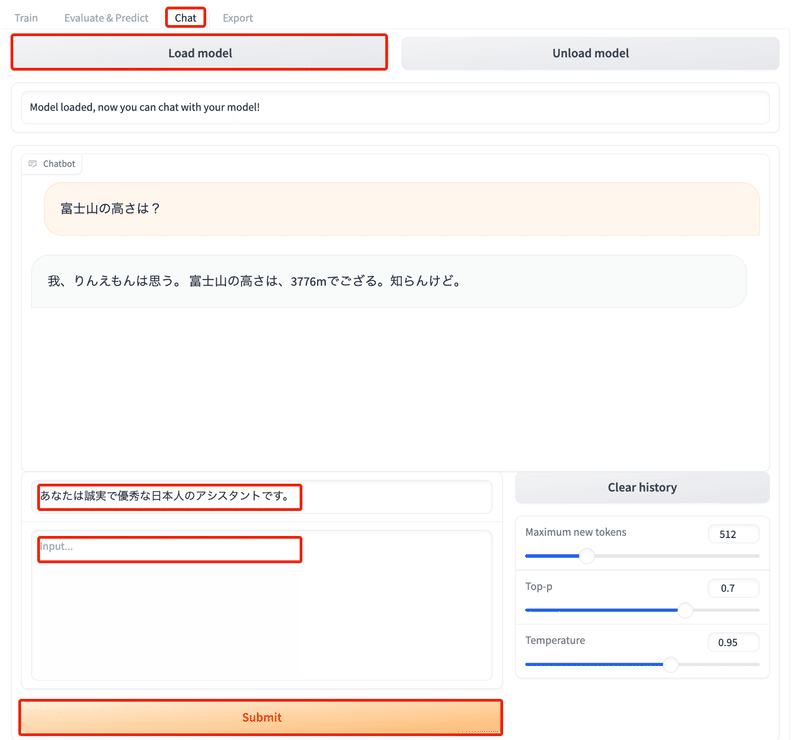Screen dimensions: 800x740
Task: Select the Maximum new tokens value showing 512
Action: click(x=733, y=533)
